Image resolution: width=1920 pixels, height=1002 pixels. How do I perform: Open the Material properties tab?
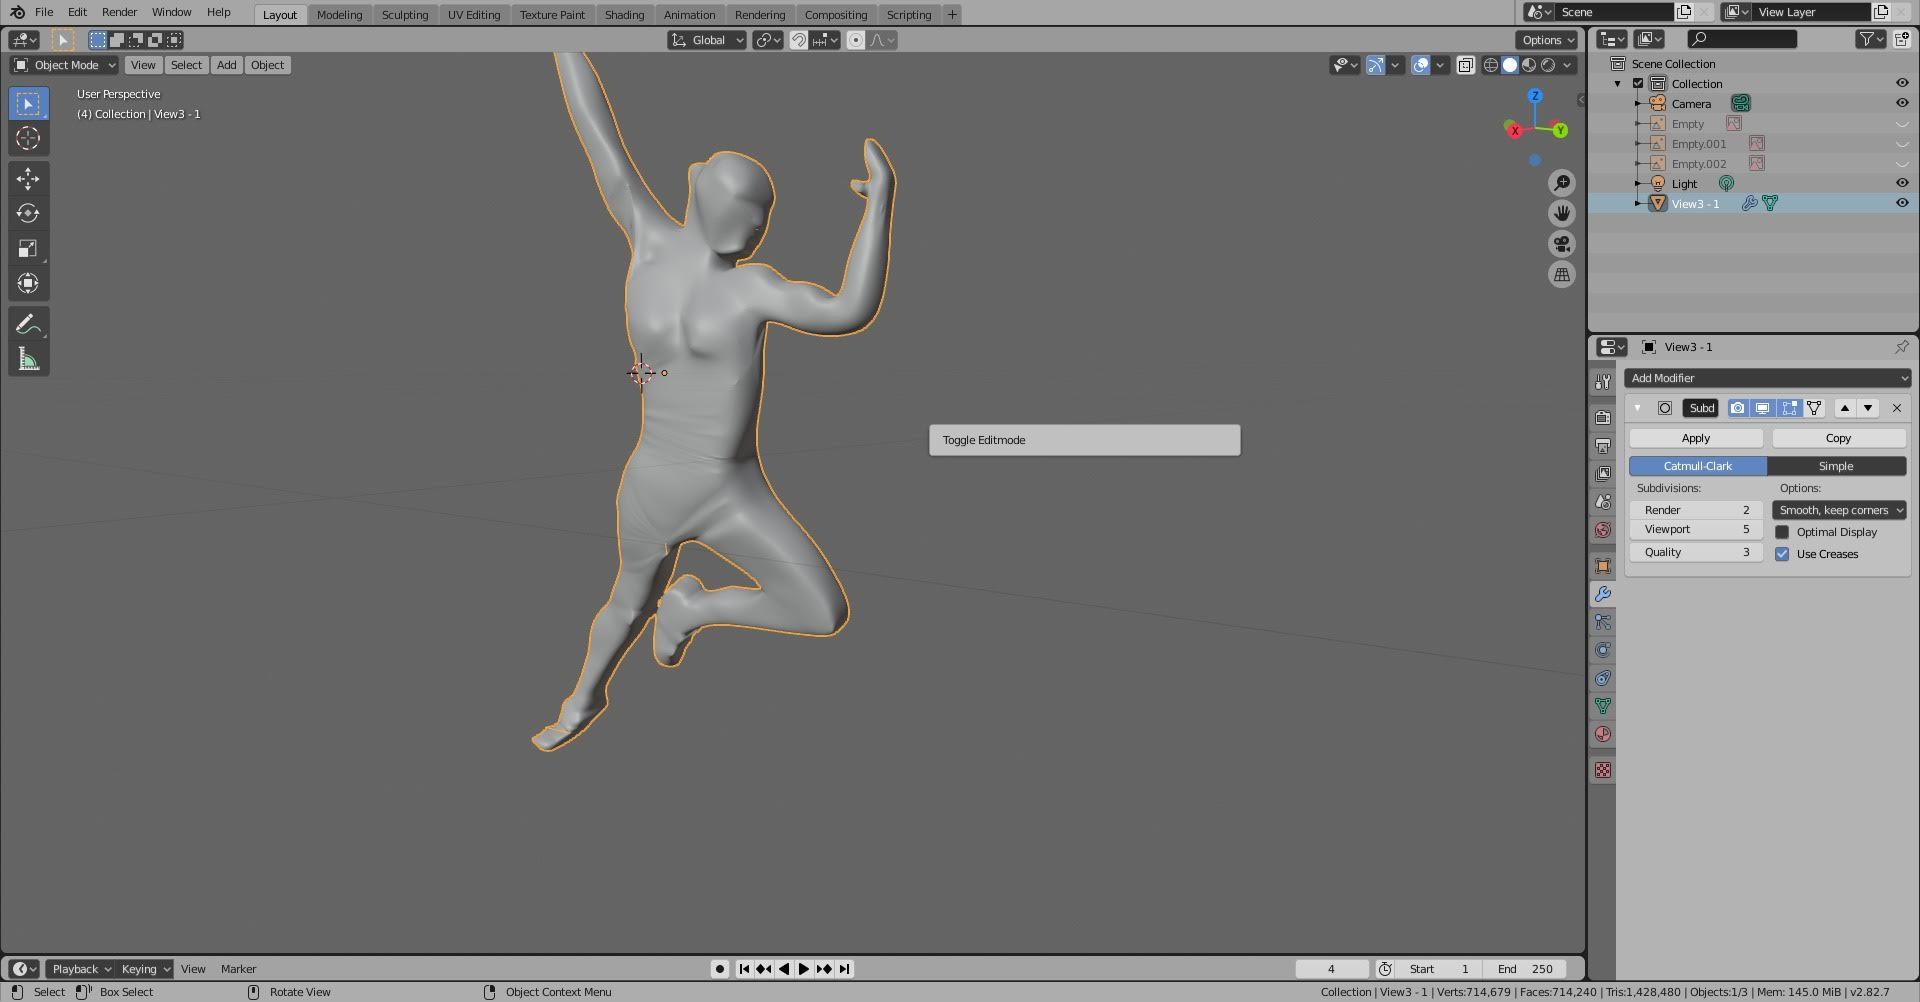pos(1603,734)
